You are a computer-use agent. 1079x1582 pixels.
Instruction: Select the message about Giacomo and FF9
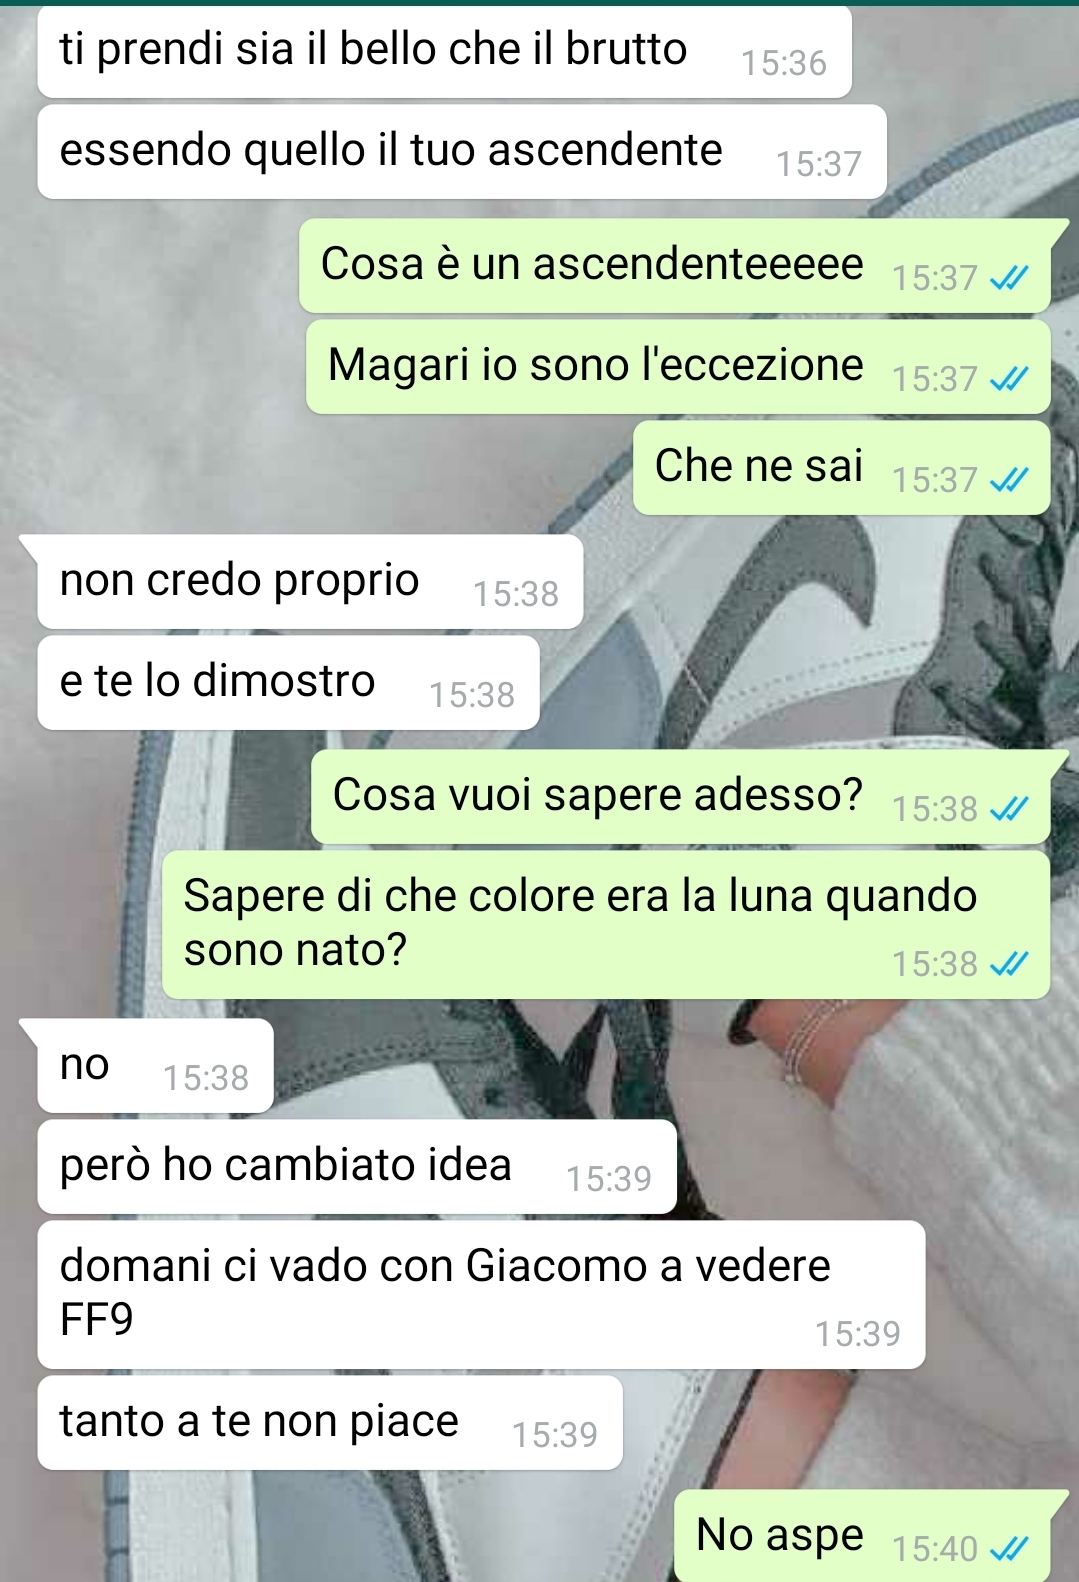pyautogui.click(x=481, y=1295)
